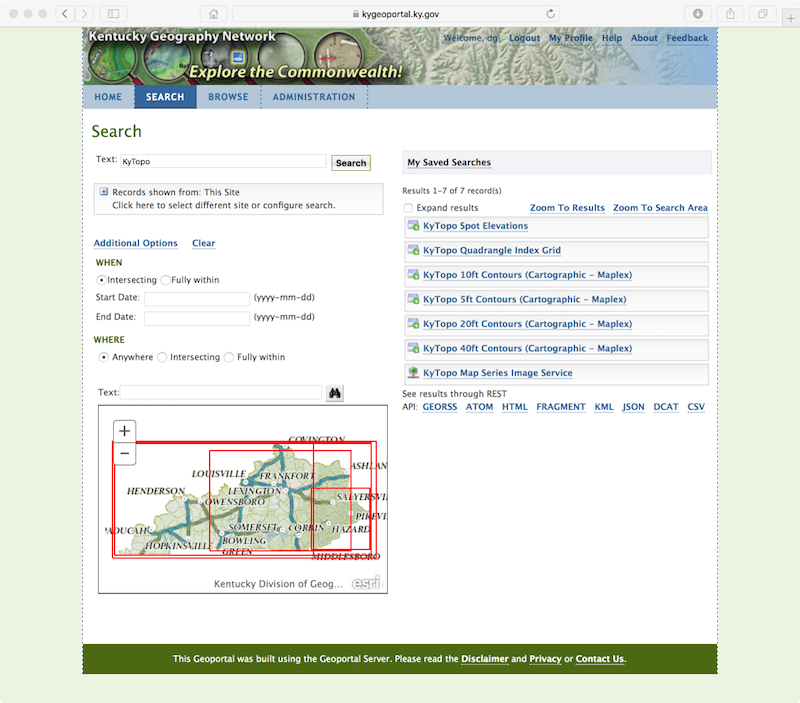Open the browser downloads icon
The image size is (800, 703).
tap(698, 14)
